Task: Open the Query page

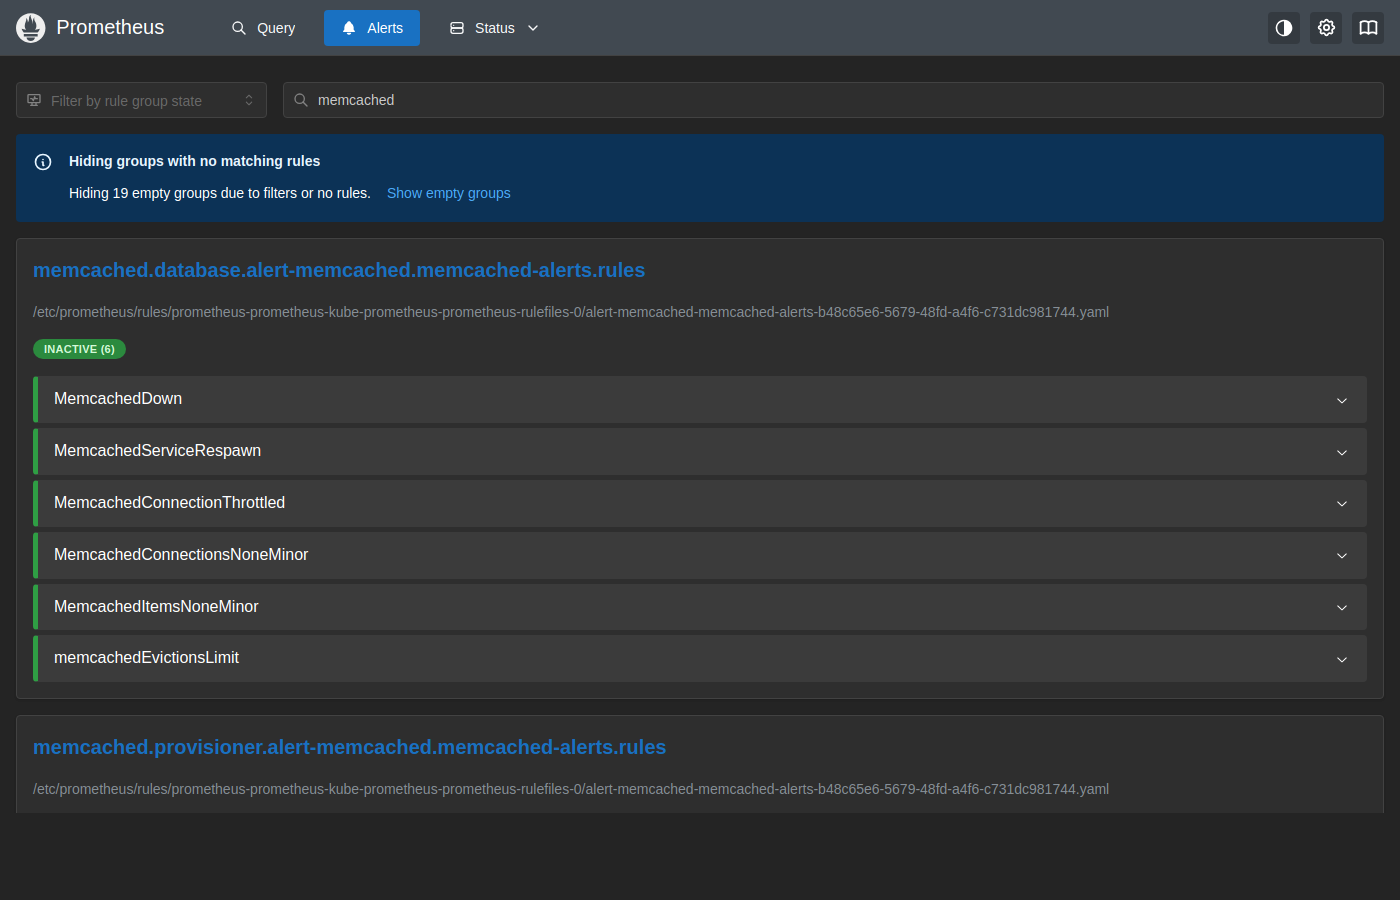Action: click(x=263, y=28)
